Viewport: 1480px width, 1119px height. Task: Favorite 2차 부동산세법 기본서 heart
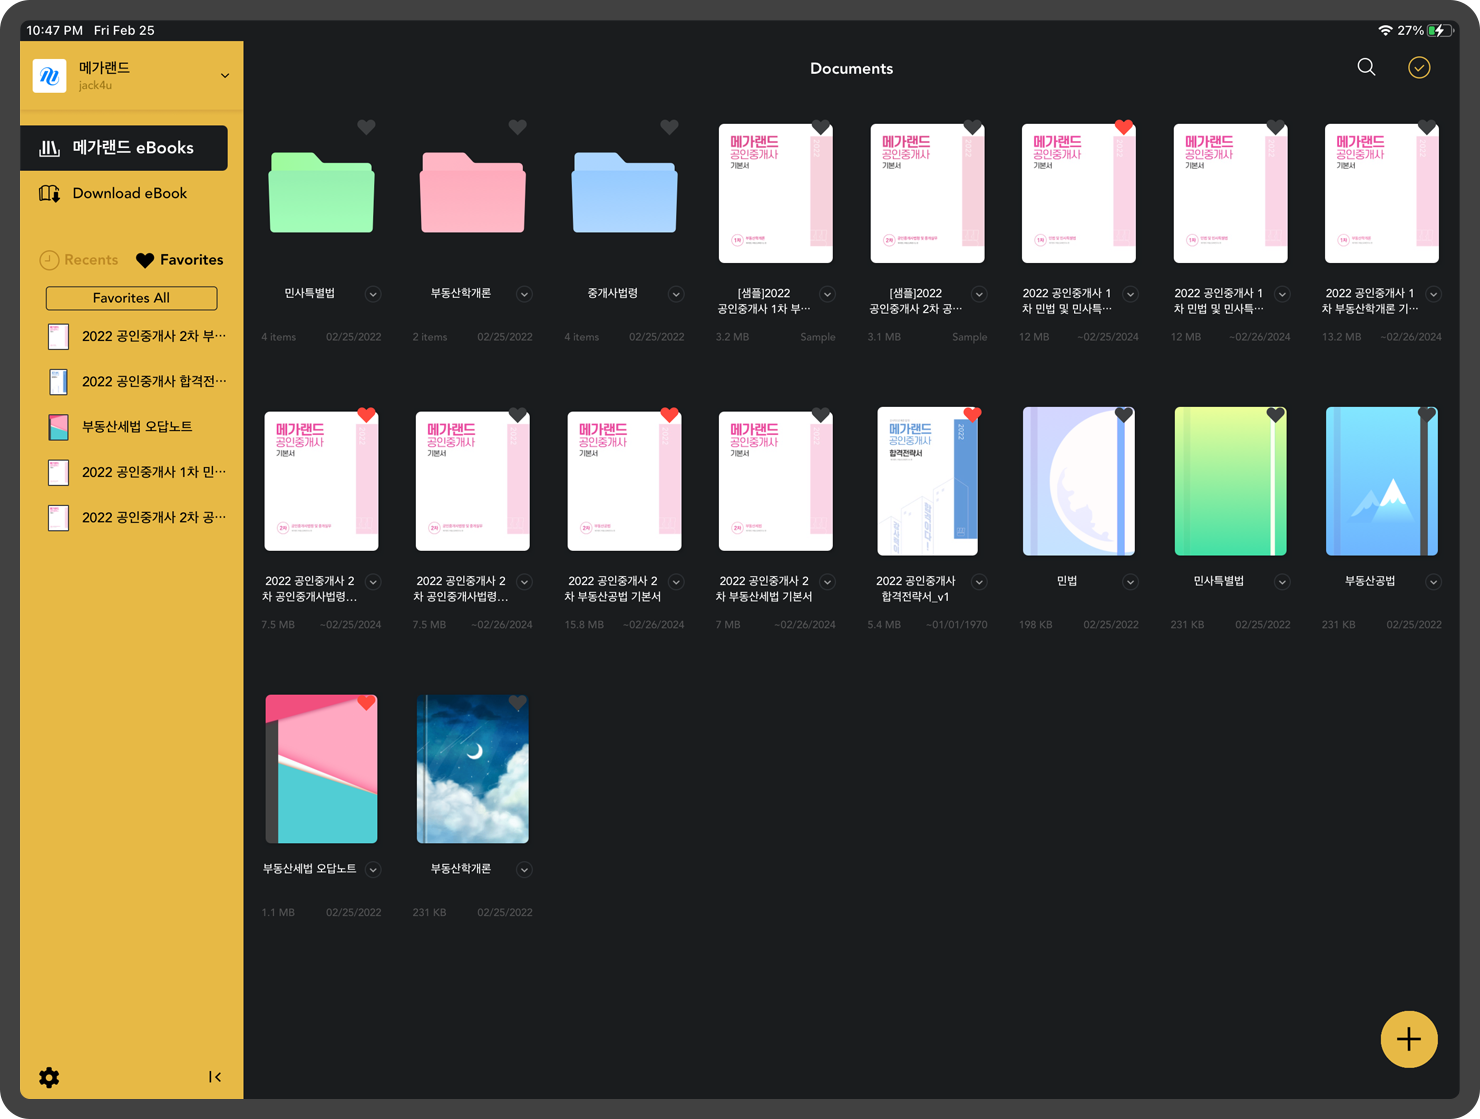pyautogui.click(x=821, y=415)
